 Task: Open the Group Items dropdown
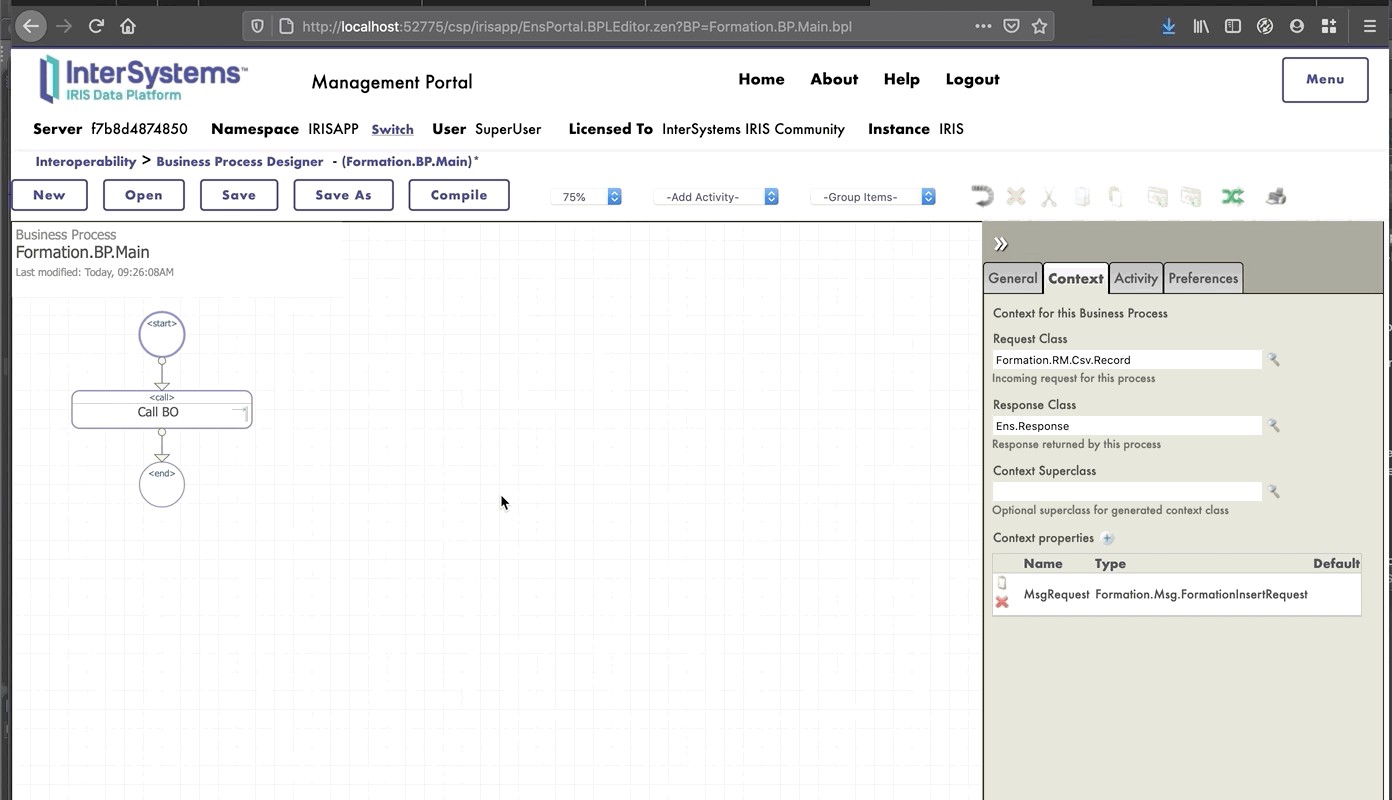873,197
